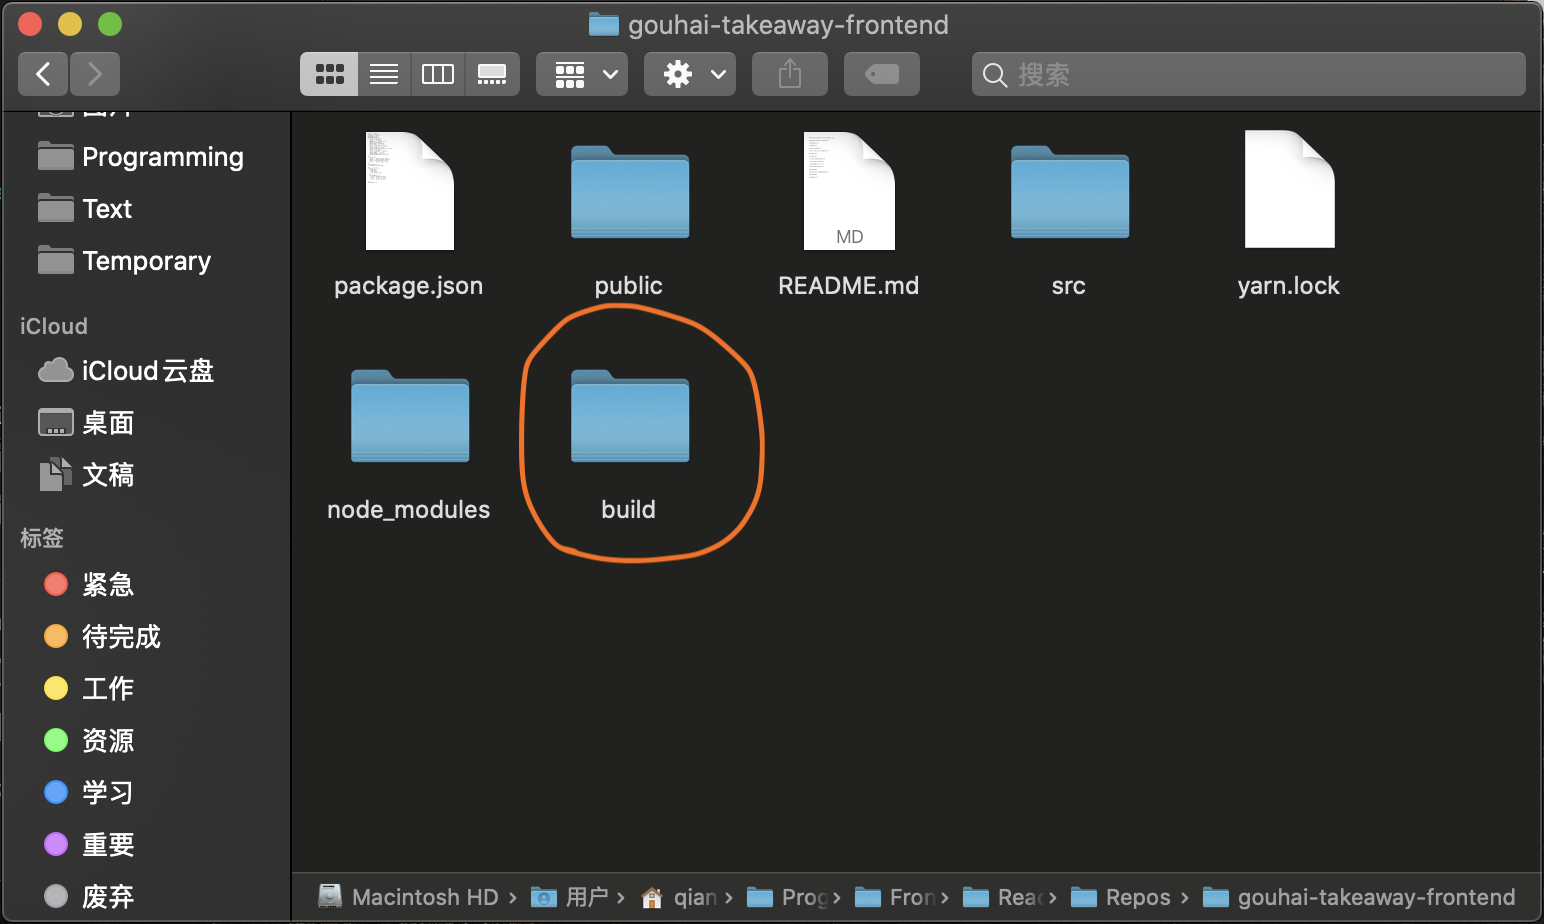The image size is (1544, 924).
Task: Switch to column view mode
Action: tap(438, 74)
